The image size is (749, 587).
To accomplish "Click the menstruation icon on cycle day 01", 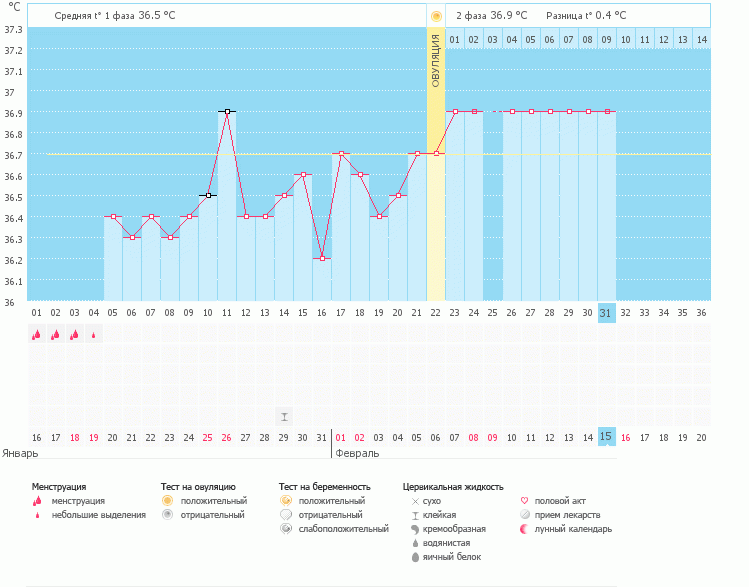I will point(36,334).
